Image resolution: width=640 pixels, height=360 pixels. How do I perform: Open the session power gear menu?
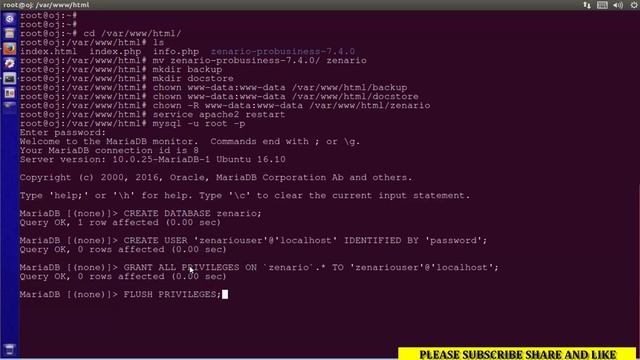(x=634, y=5)
